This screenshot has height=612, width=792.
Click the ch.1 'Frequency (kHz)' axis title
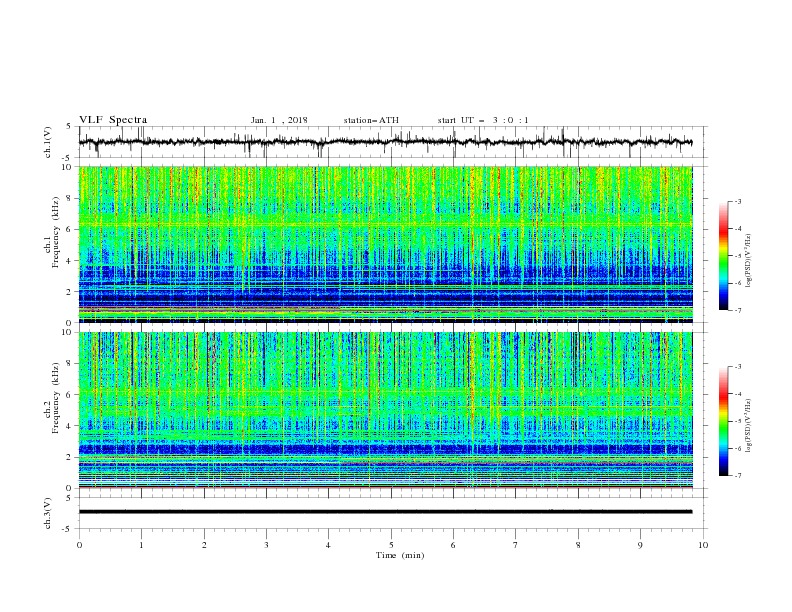click(56, 233)
